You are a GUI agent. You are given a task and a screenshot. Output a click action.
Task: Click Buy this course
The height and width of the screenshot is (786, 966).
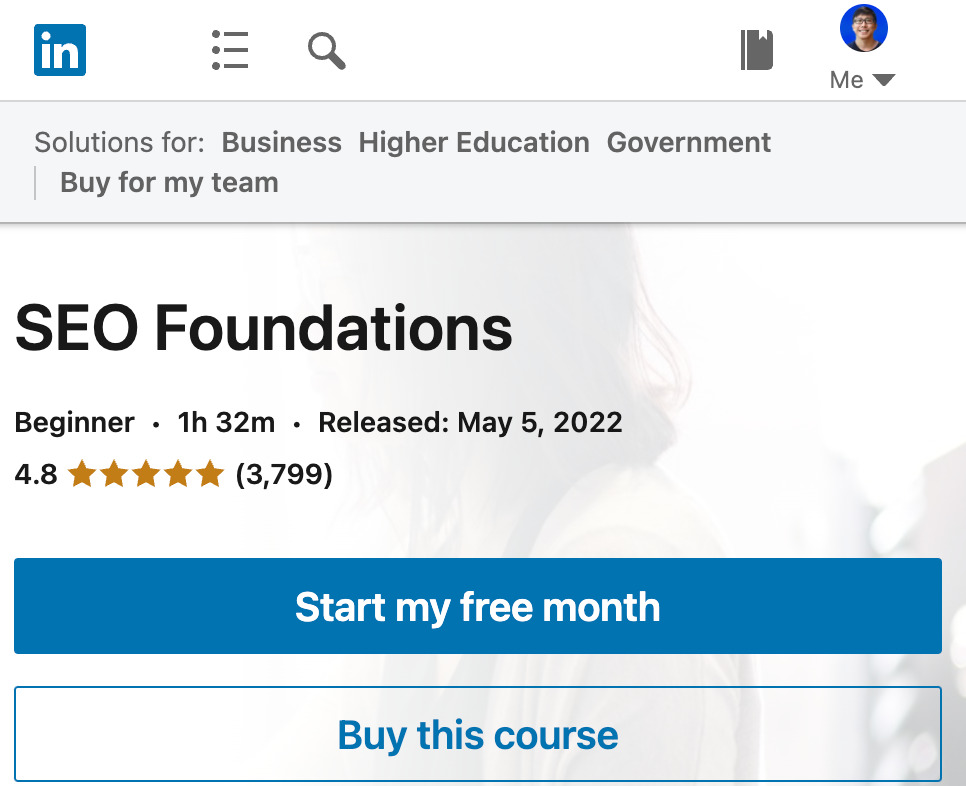click(x=477, y=734)
